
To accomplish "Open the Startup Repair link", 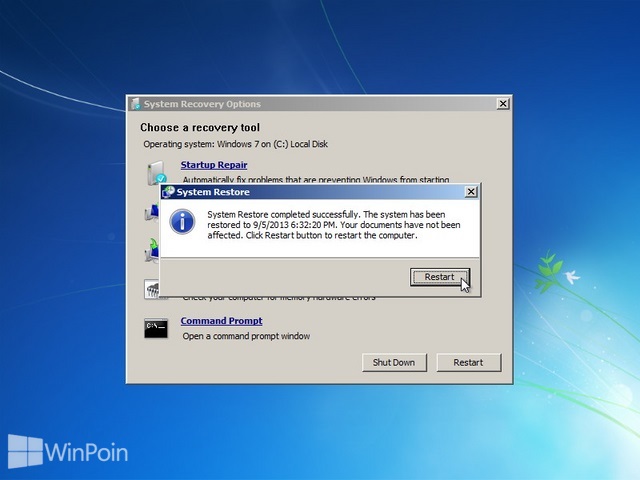I will click(214, 165).
